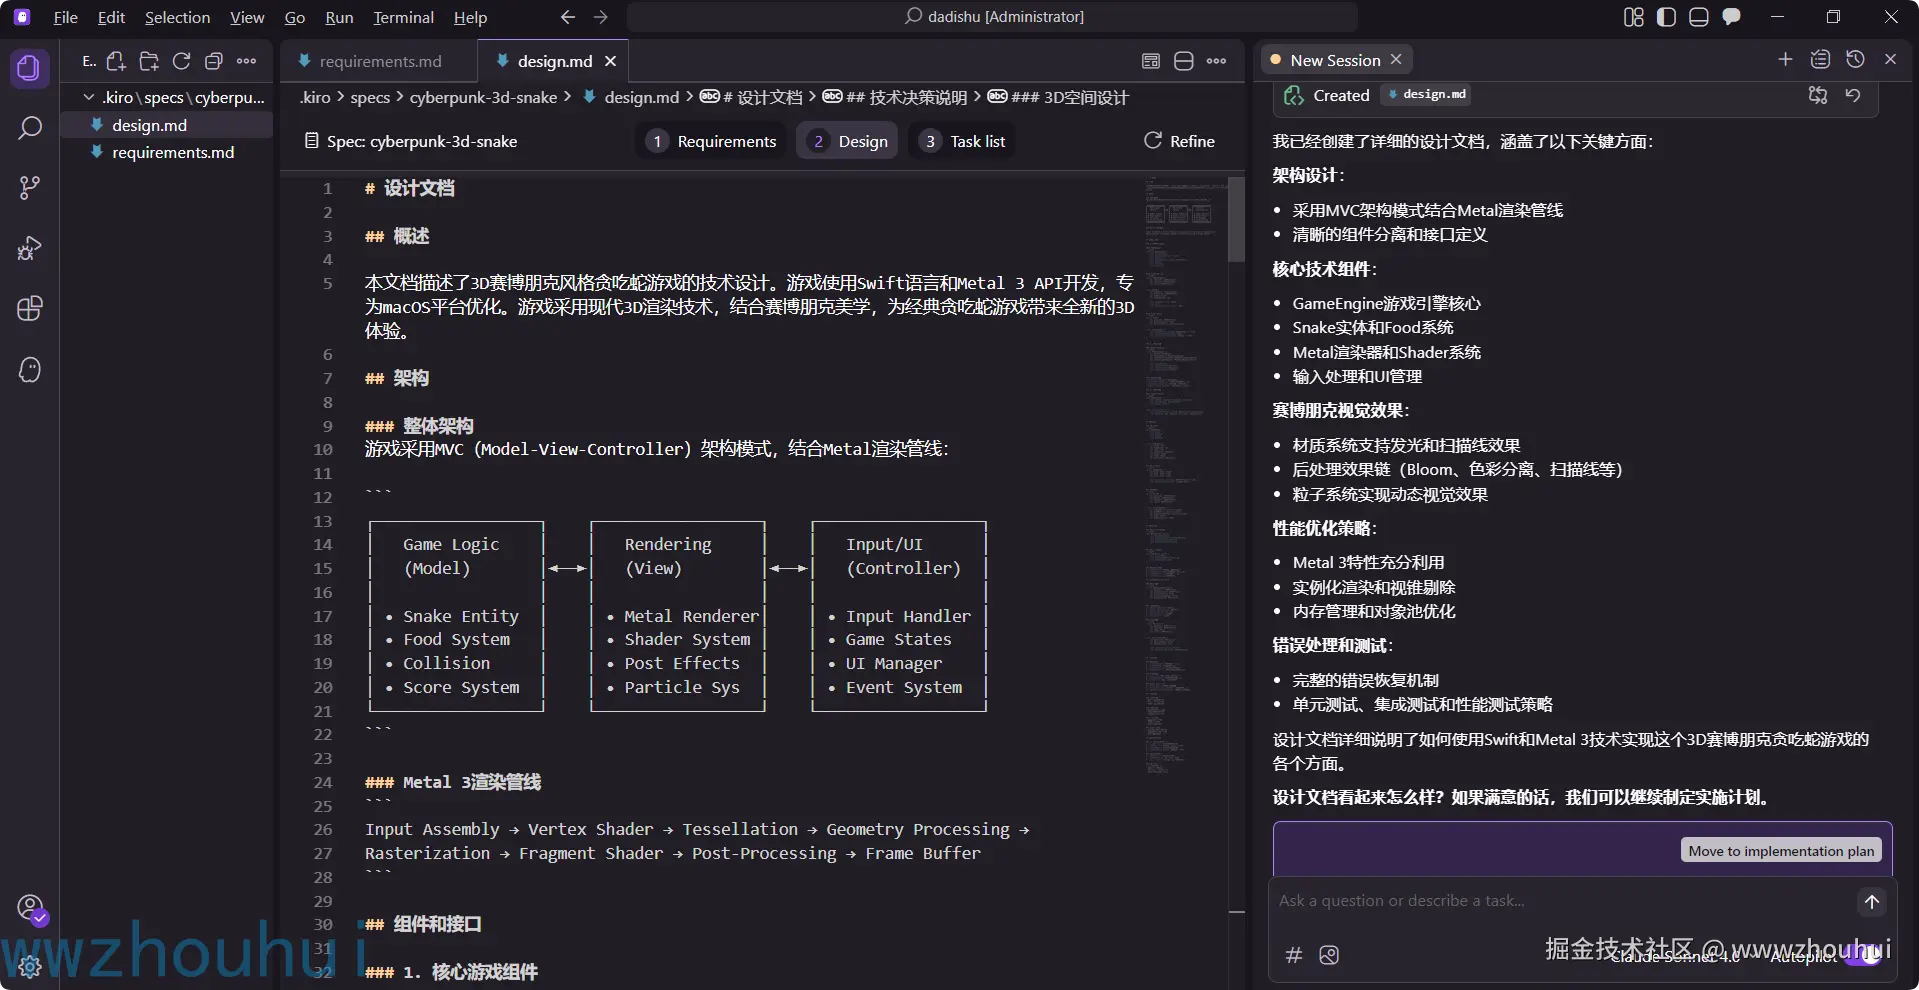Add context with the hash icon
The height and width of the screenshot is (990, 1919).
point(1293,955)
